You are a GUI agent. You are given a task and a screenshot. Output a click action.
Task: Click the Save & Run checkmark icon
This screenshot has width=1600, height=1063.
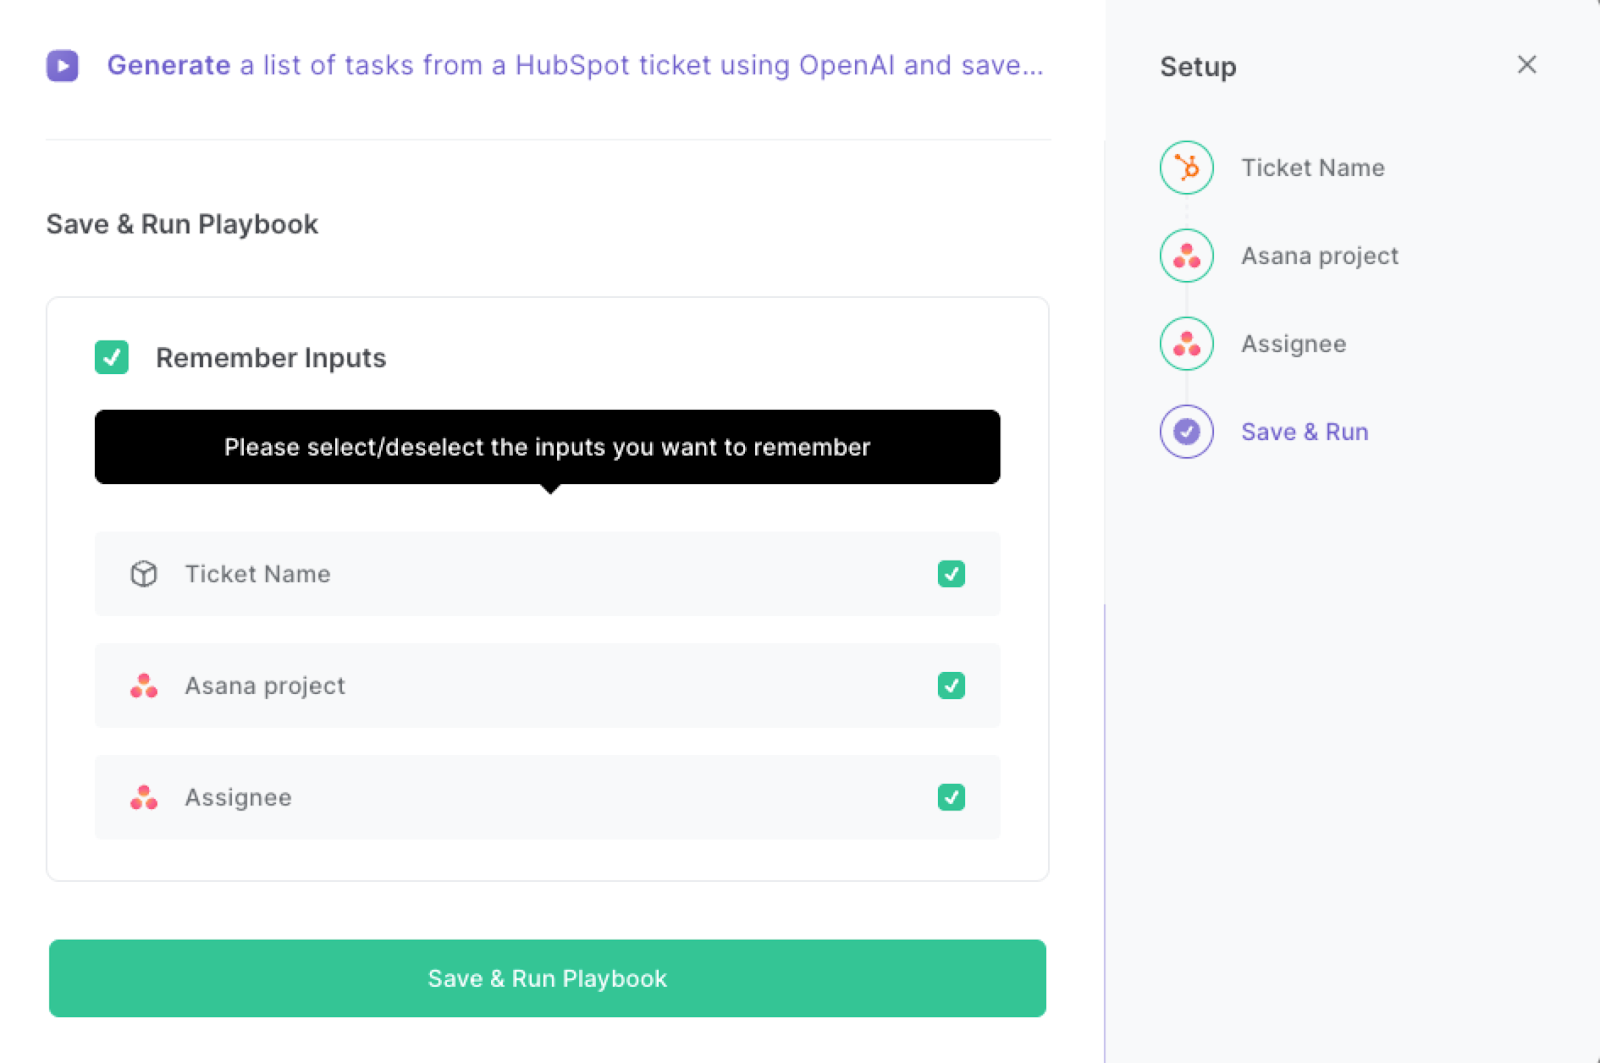click(x=1186, y=431)
